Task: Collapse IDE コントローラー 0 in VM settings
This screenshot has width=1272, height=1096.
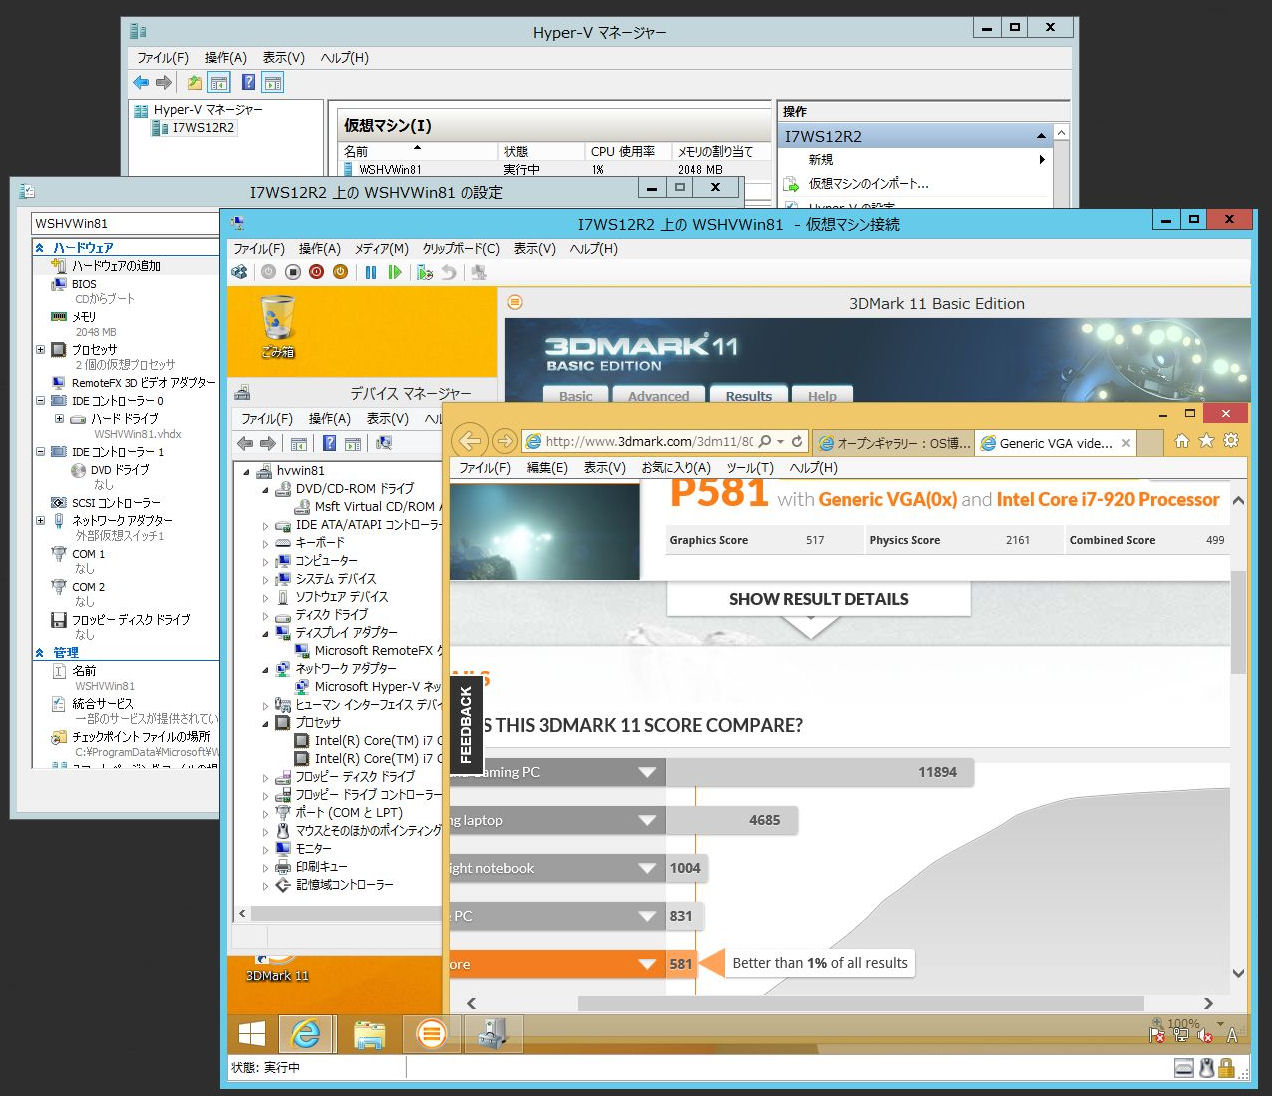Action: tap(40, 400)
